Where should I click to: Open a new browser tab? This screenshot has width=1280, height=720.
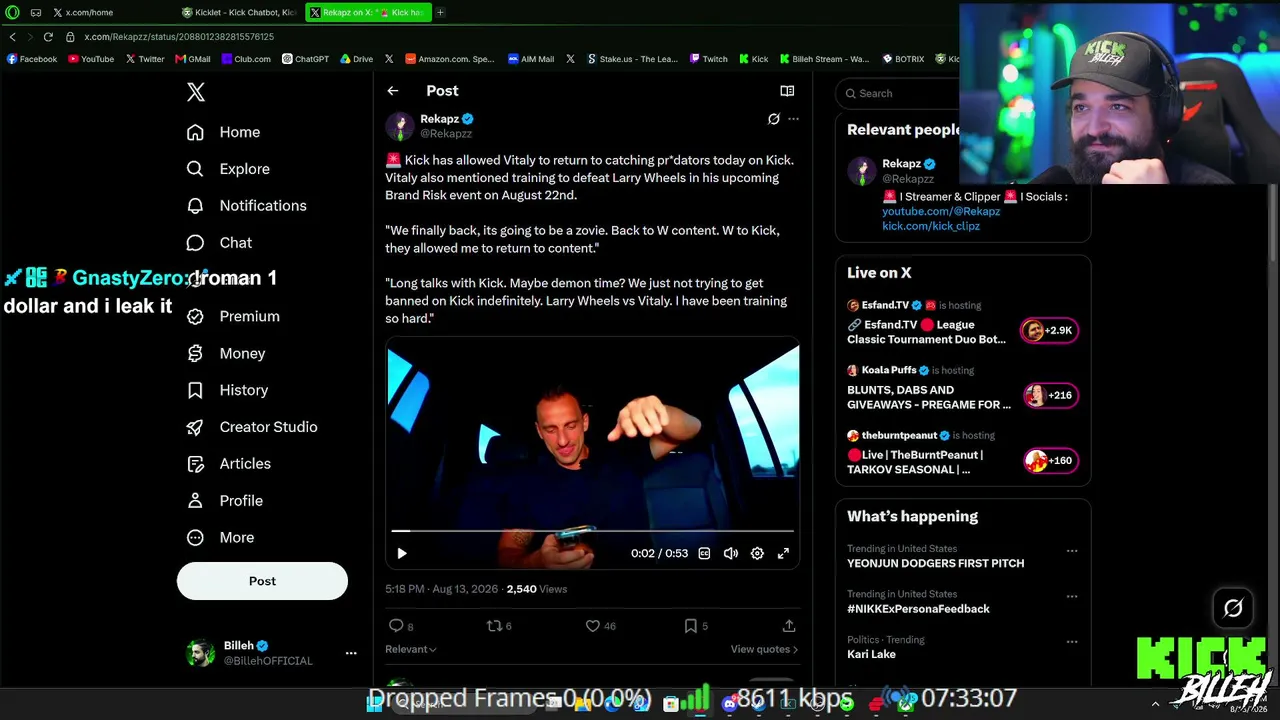click(440, 12)
